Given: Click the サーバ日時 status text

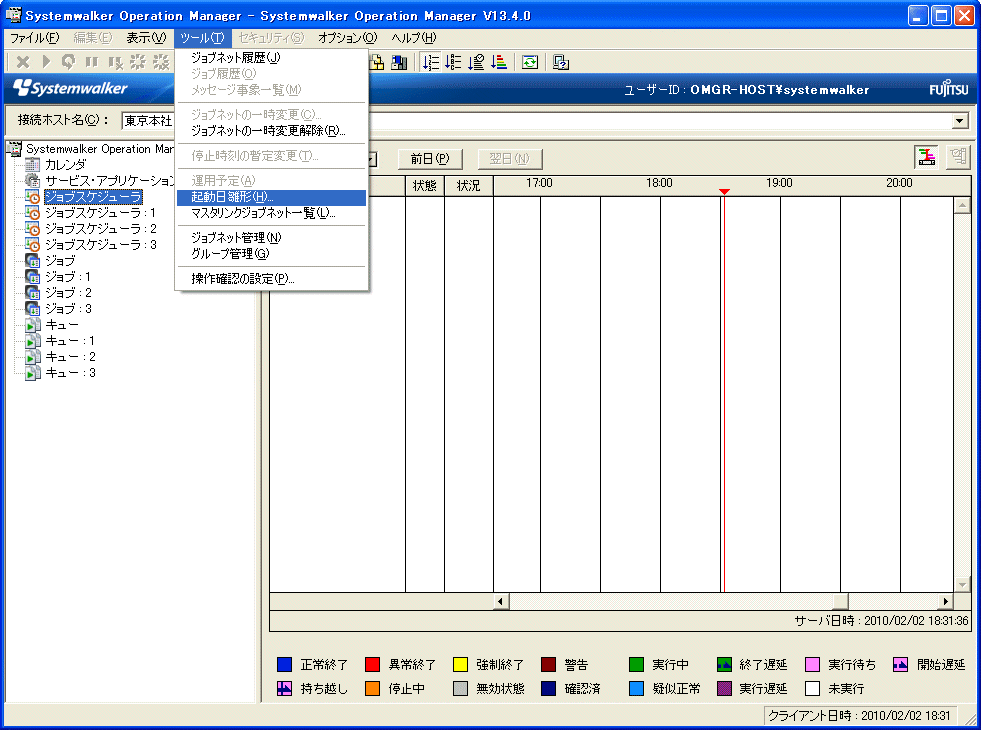Looking at the screenshot, I should [881, 621].
